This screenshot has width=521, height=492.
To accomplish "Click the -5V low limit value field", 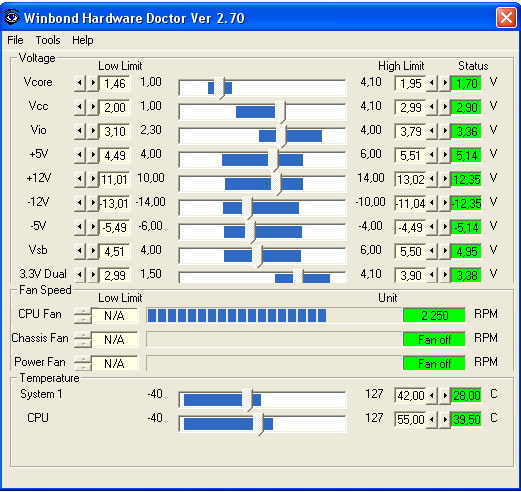I will (115, 227).
